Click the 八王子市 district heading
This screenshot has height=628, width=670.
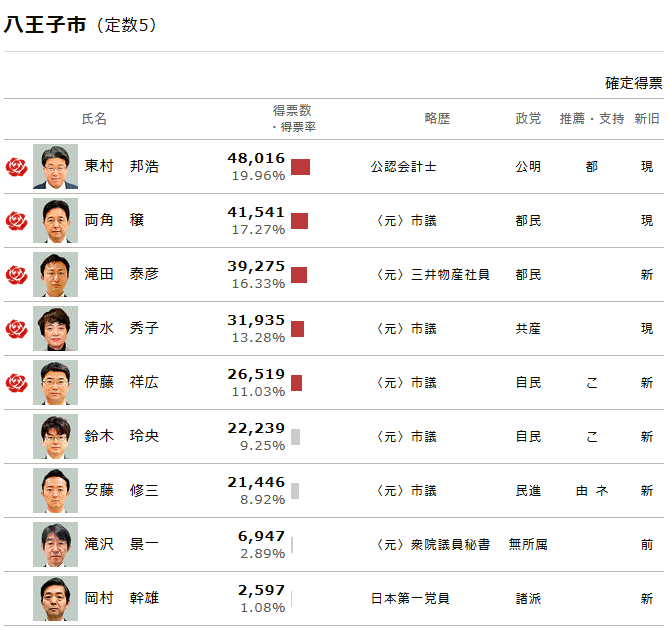coord(46,25)
